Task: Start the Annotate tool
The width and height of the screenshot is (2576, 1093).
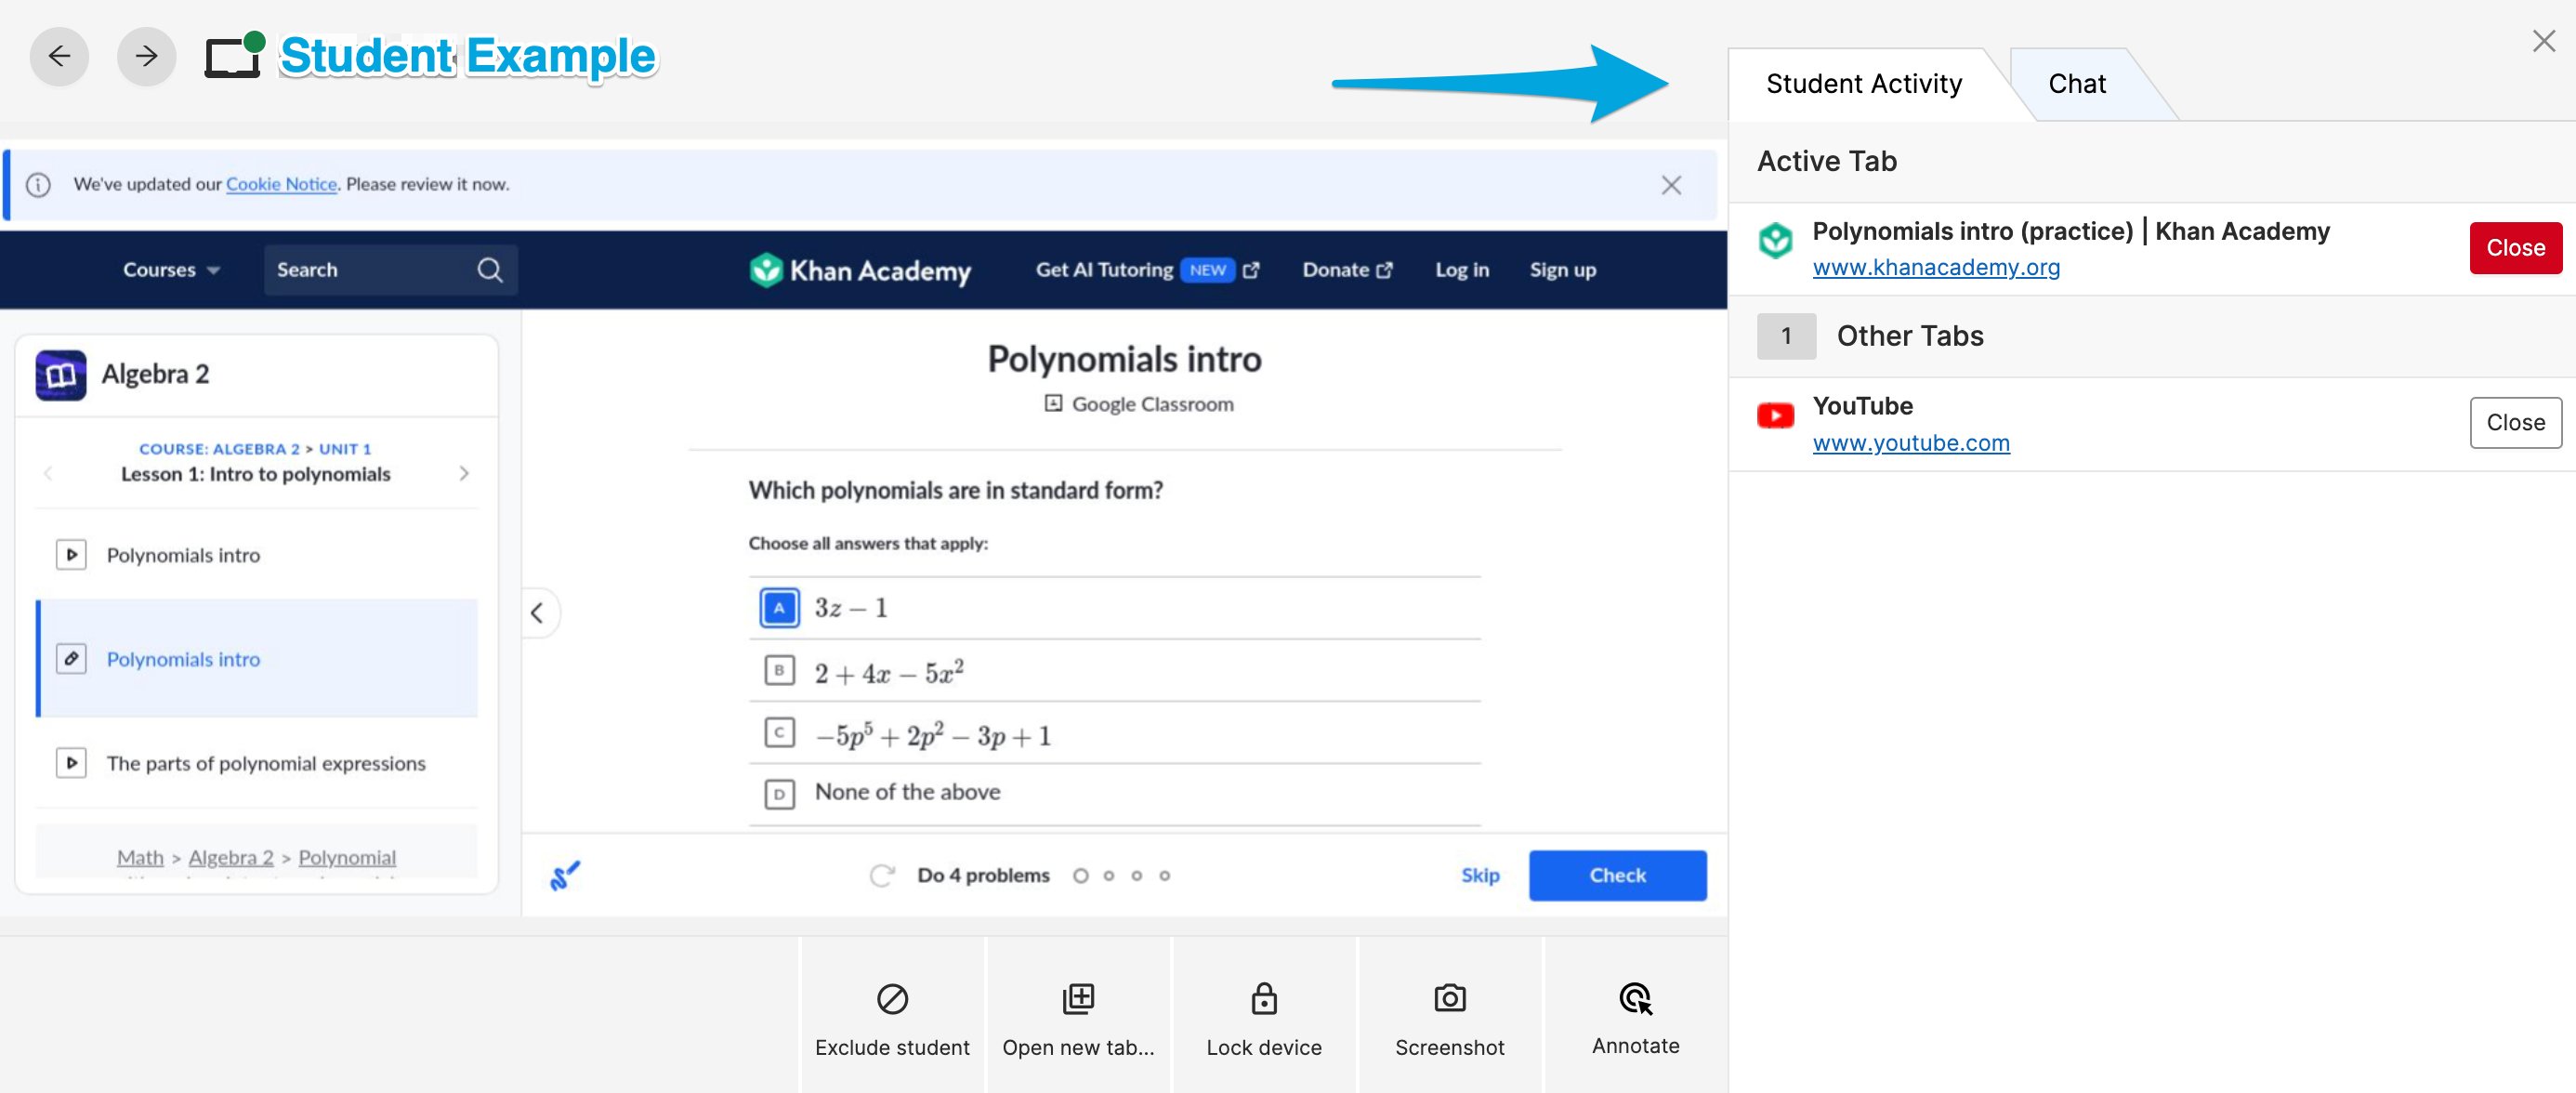Action: 1636,1016
